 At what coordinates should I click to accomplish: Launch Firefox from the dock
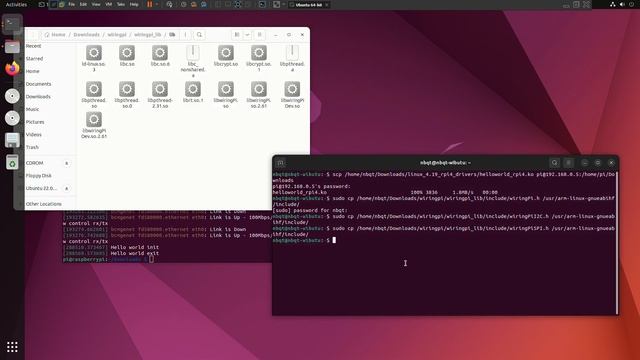12,69
